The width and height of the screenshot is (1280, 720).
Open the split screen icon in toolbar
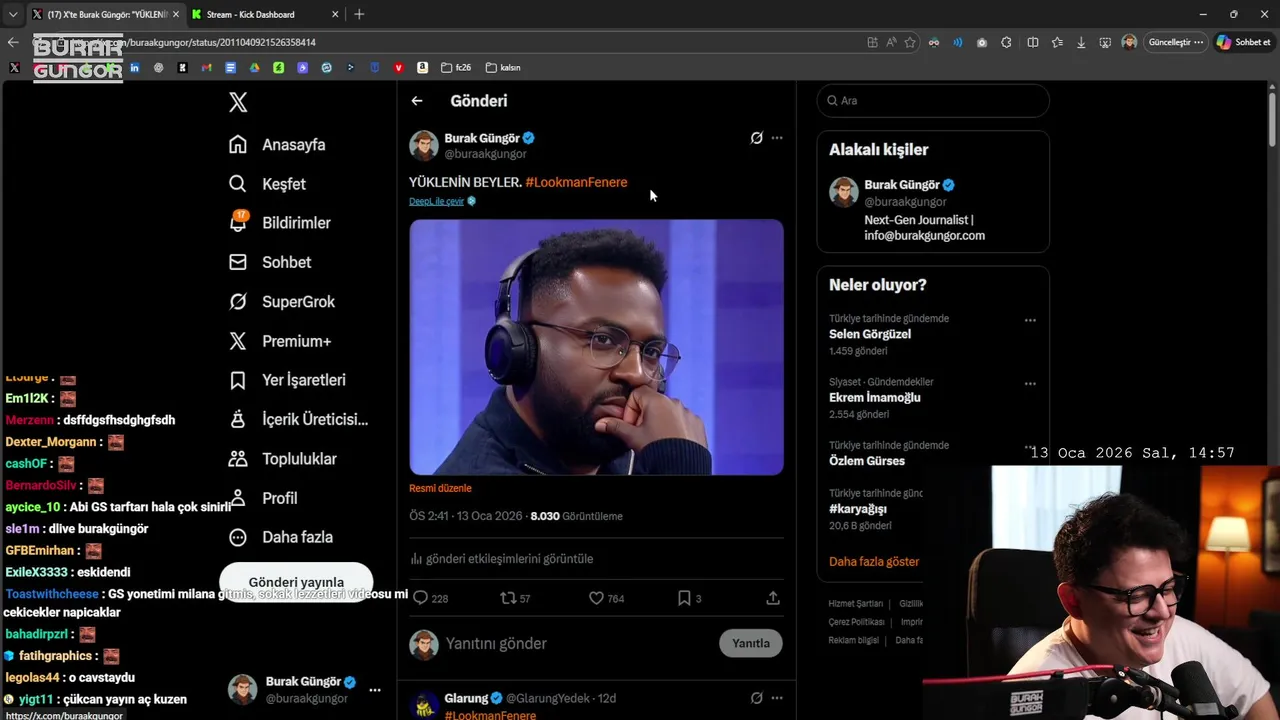pyautogui.click(x=1033, y=42)
